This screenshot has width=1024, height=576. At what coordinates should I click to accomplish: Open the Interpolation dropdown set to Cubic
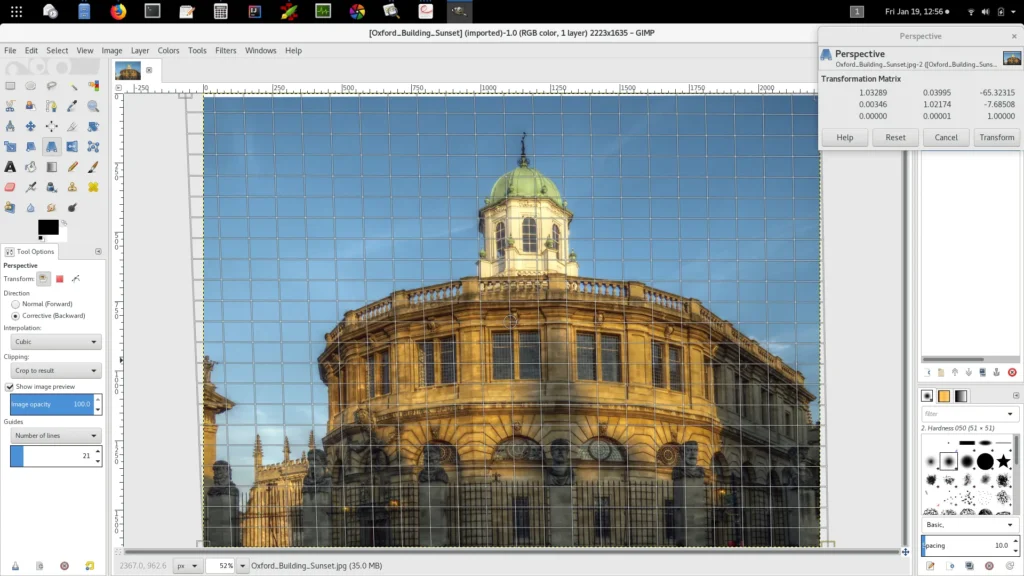56,342
